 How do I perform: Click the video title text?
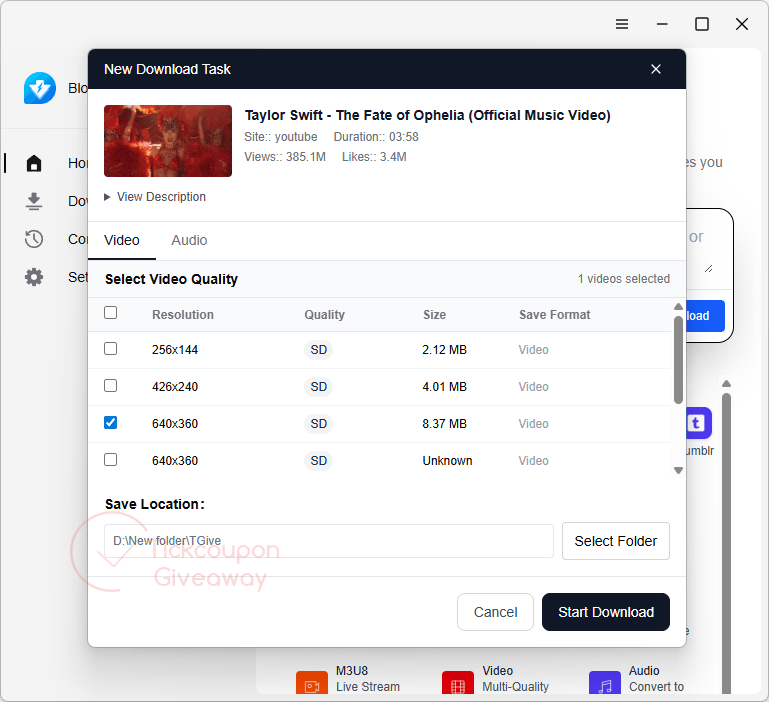pos(428,115)
